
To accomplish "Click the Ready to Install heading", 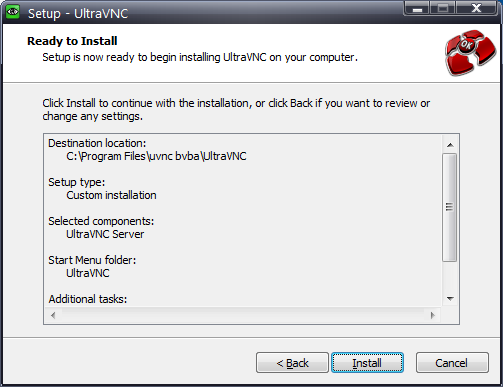I will (x=72, y=41).
